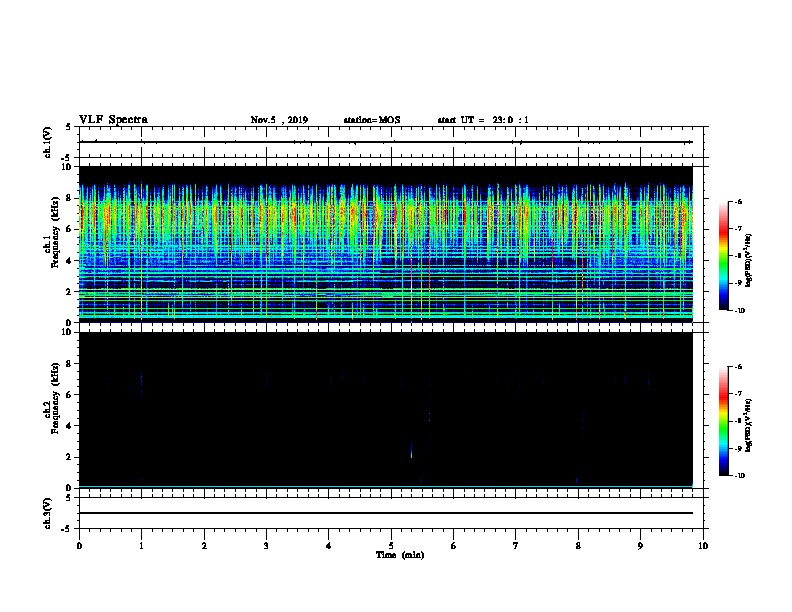This screenshot has height=612, width=792.
Task: Select the ch.1 colorbar "log(PSD)(V²/Hz)" label
Action: (x=749, y=261)
